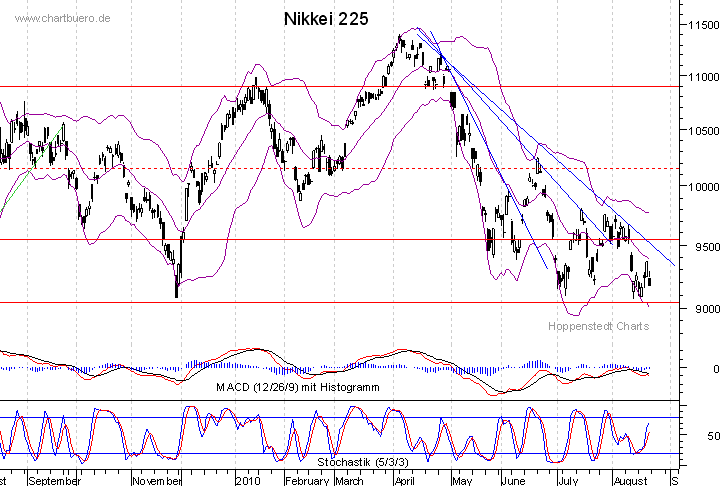This screenshot has width=723, height=486.
Task: Click the August month label
Action: pyautogui.click(x=631, y=481)
